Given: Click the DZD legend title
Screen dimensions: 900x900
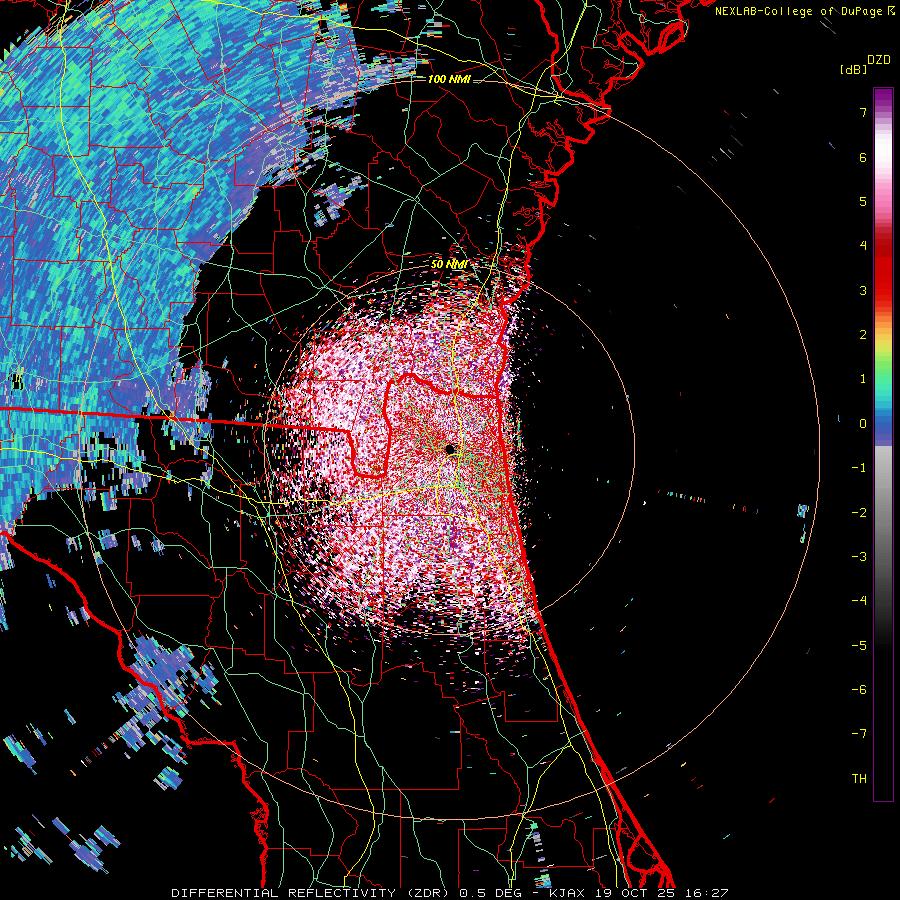Looking at the screenshot, I should click(879, 60).
